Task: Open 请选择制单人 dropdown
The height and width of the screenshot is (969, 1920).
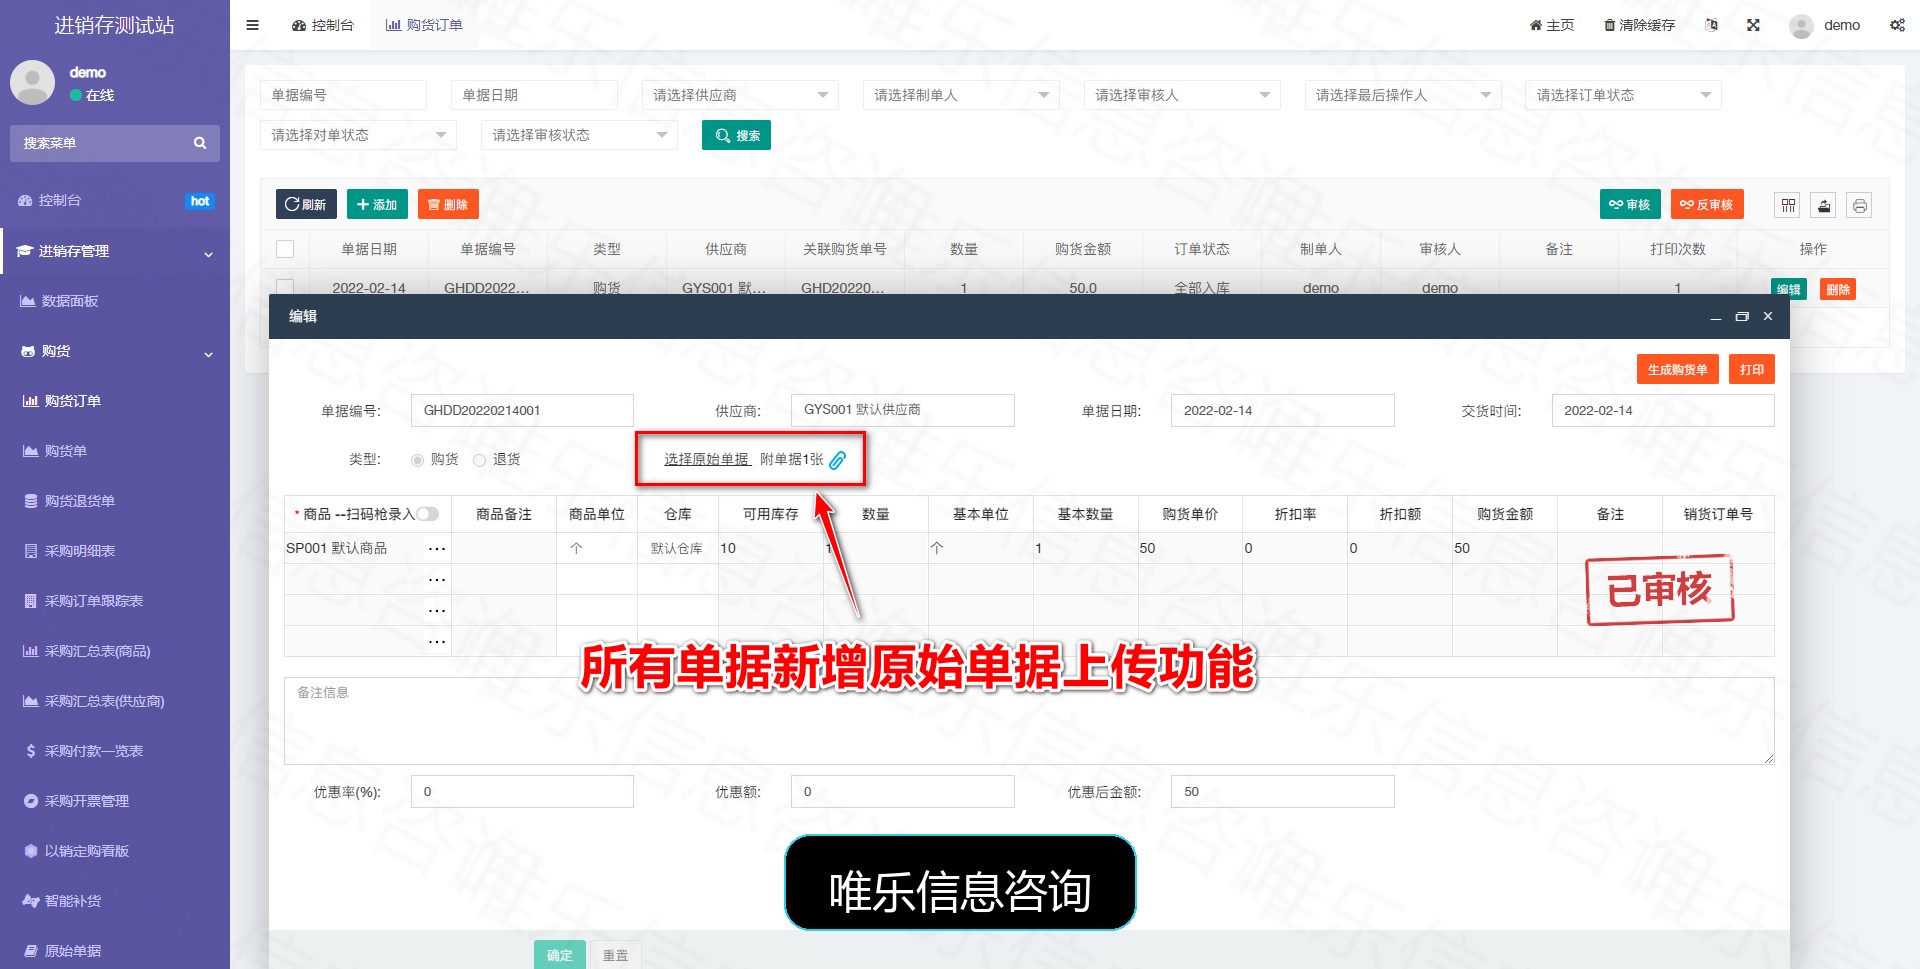Action: (960, 95)
